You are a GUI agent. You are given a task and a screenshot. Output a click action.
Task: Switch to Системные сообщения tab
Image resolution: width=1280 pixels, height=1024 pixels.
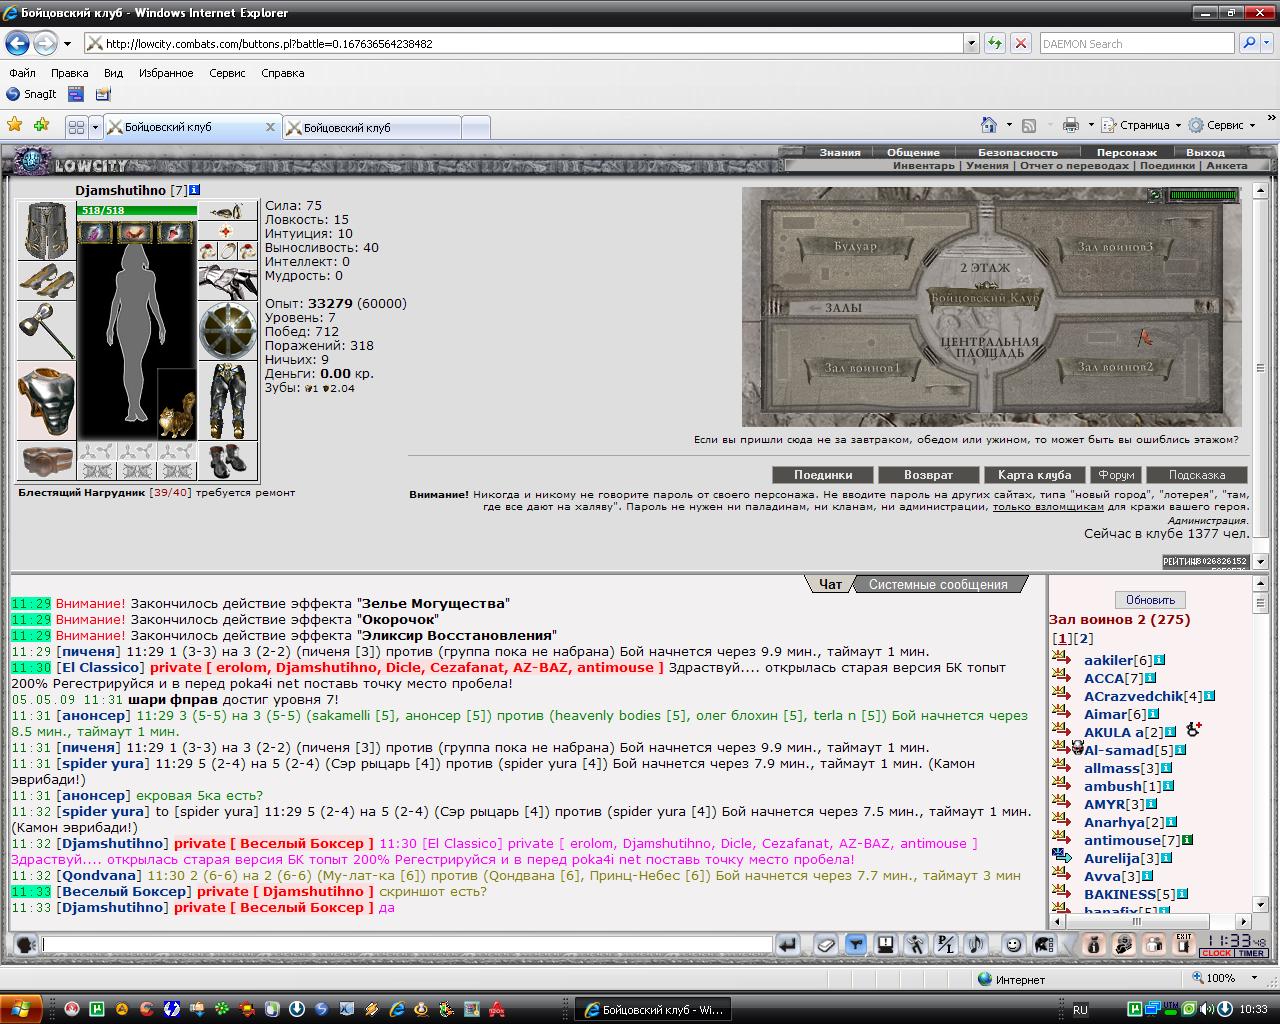pyautogui.click(x=938, y=584)
